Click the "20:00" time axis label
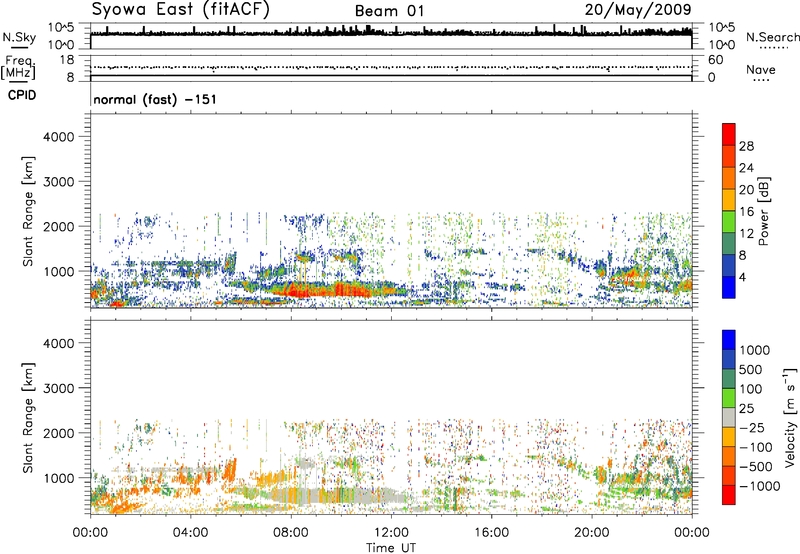Viewport: 800px width, 554px height. [592, 533]
